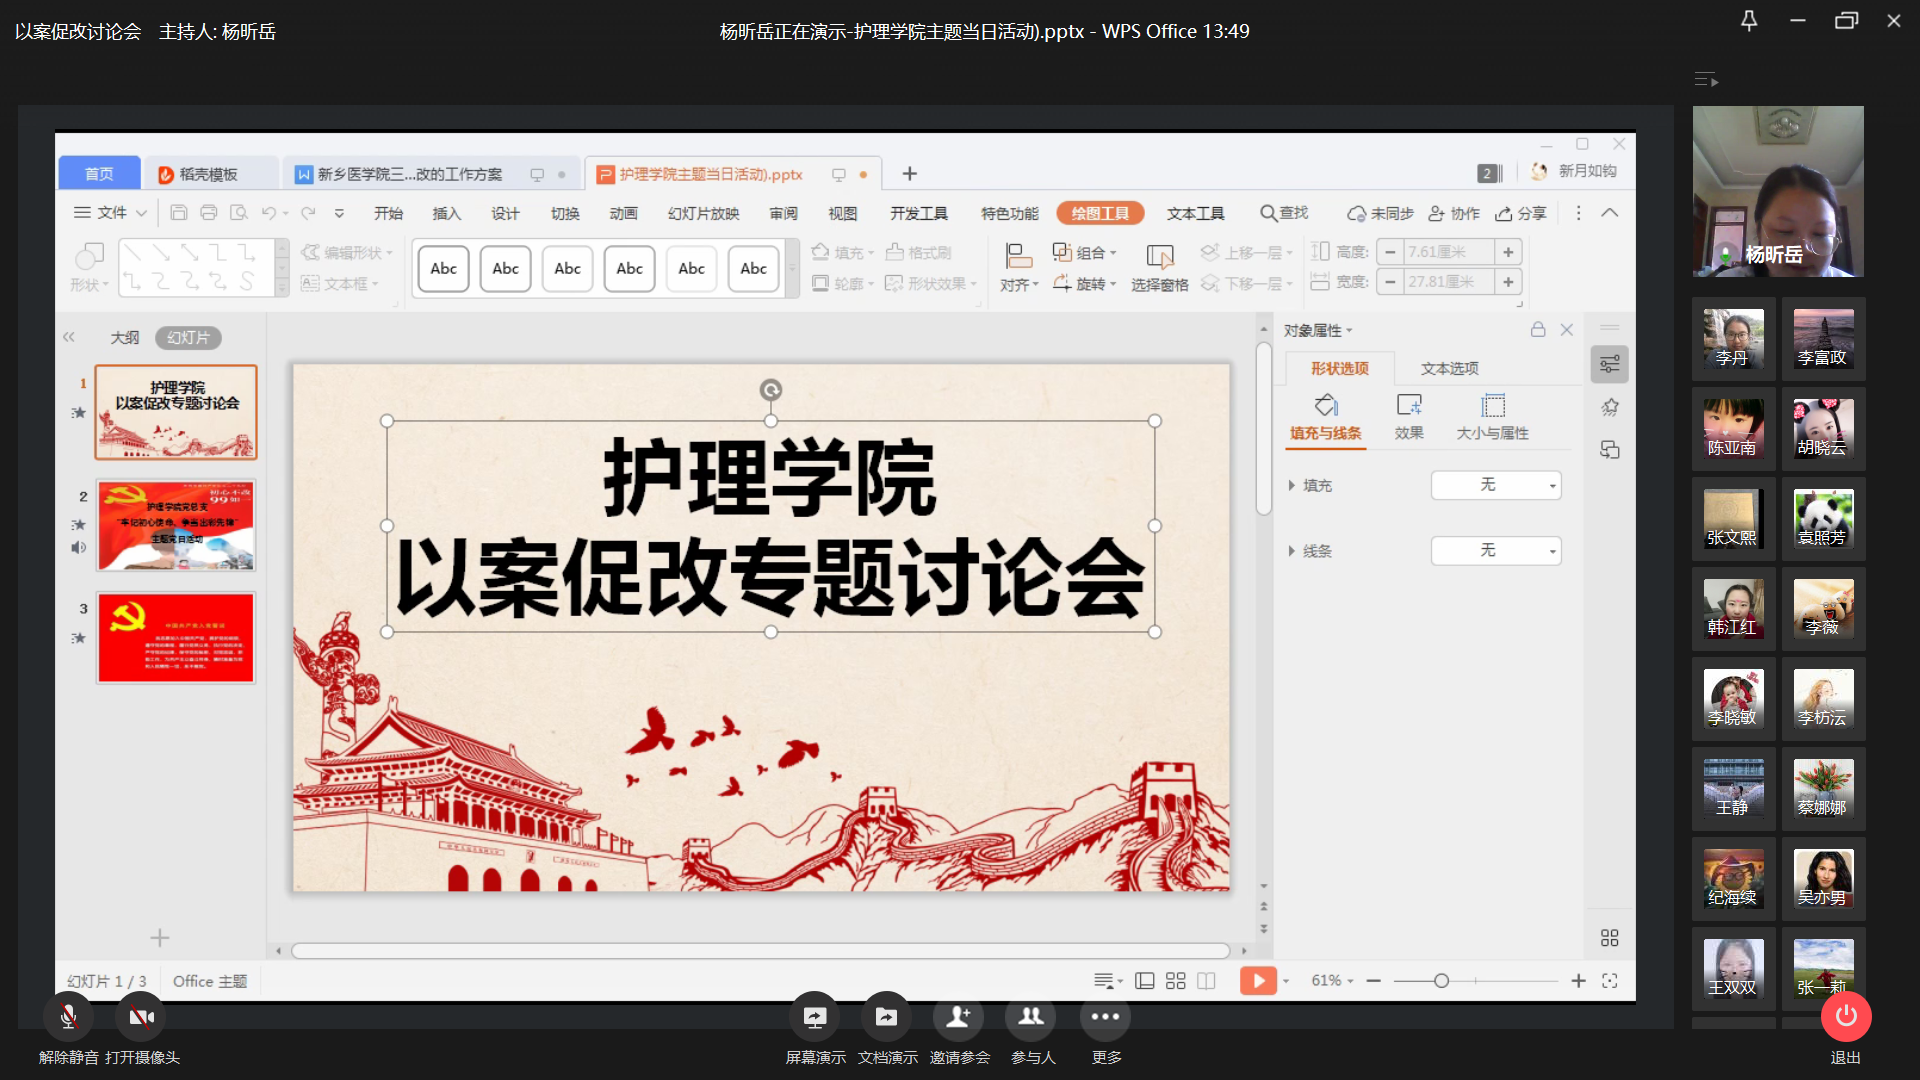Click the red 退出 power button
The image size is (1920, 1080).
coord(1845,1016)
